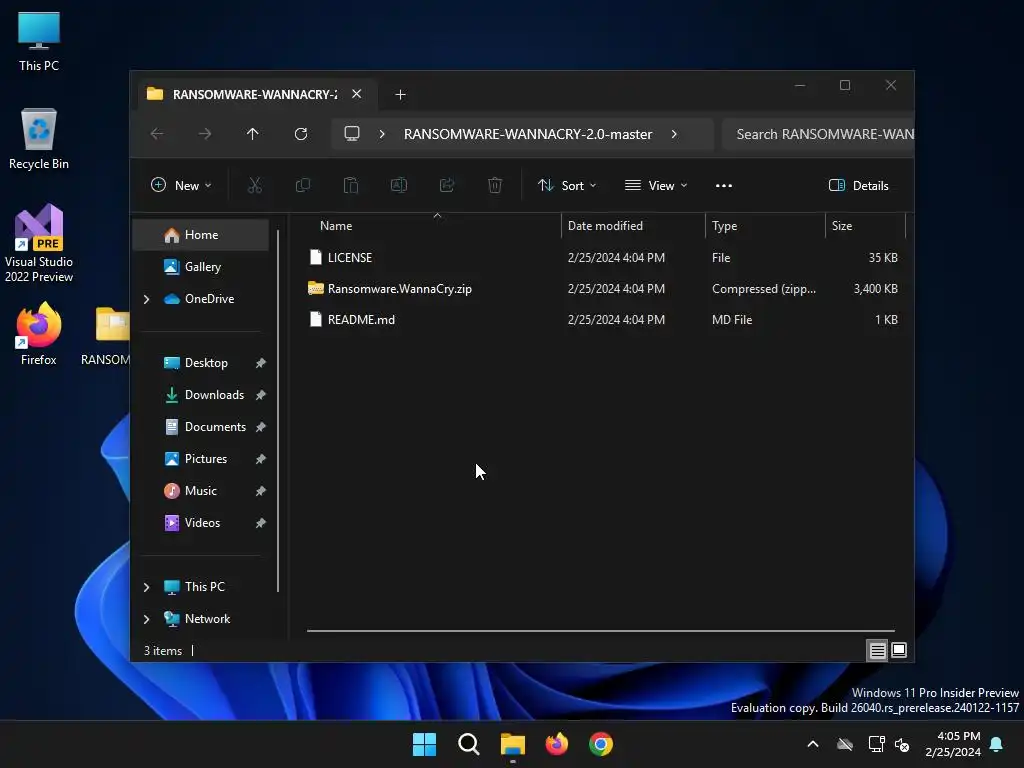The image size is (1024, 768).
Task: Switch to large thumbnails view icon
Action: (899, 650)
